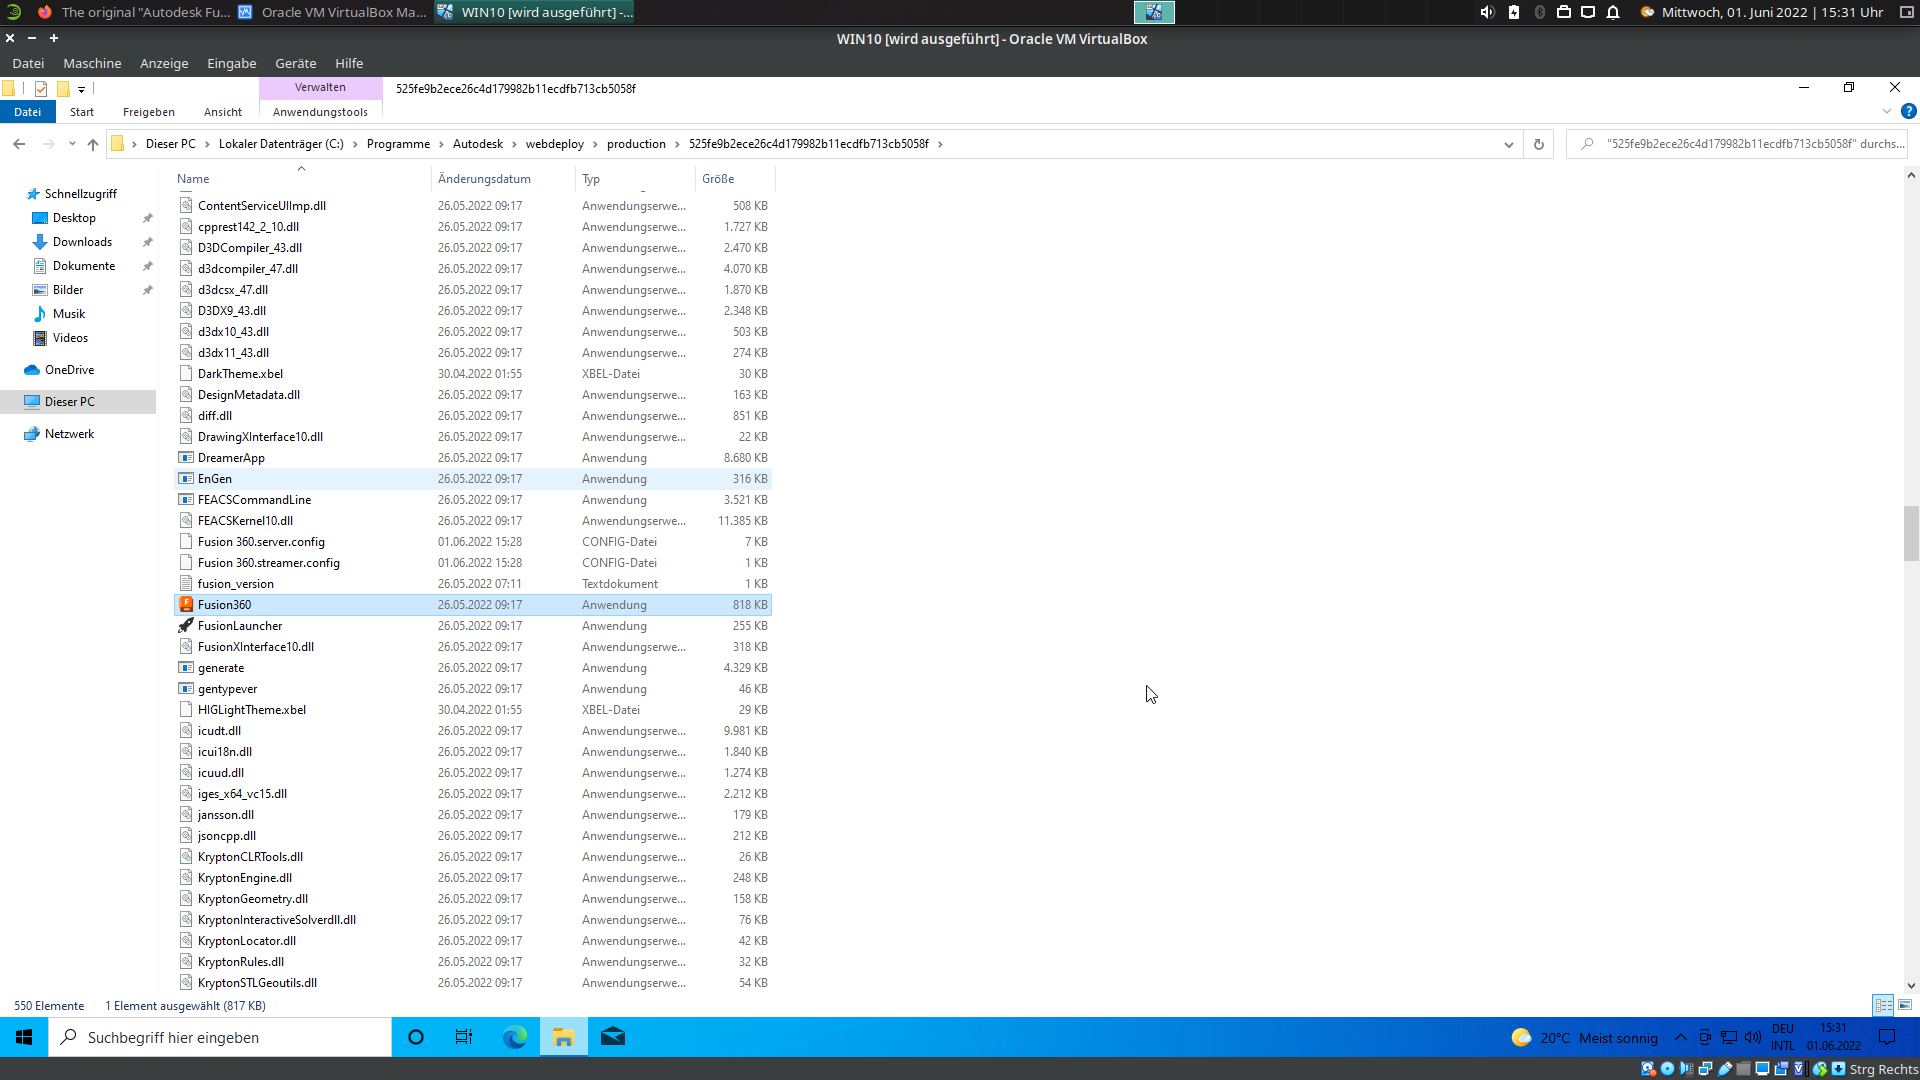This screenshot has height=1080, width=1920.
Task: Unpin Downloads using its pin icon
Action: [147, 241]
